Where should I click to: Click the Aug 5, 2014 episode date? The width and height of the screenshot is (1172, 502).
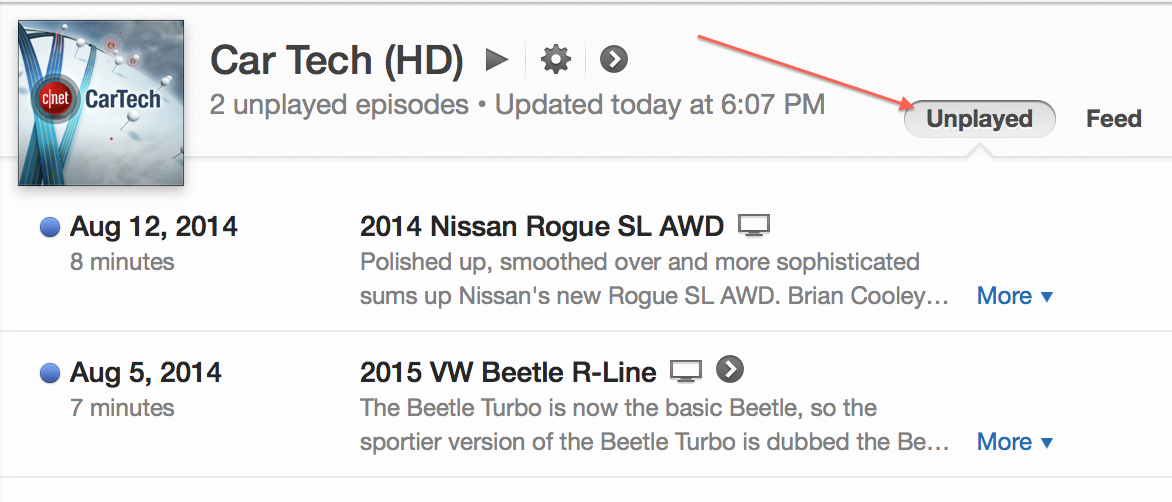pyautogui.click(x=146, y=371)
